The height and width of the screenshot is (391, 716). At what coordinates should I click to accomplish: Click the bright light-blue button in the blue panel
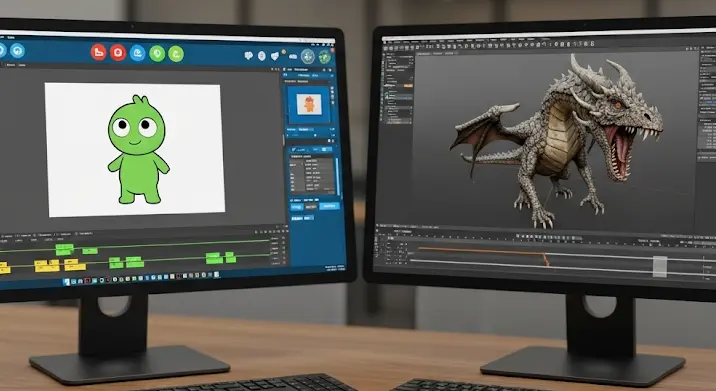coord(329,206)
